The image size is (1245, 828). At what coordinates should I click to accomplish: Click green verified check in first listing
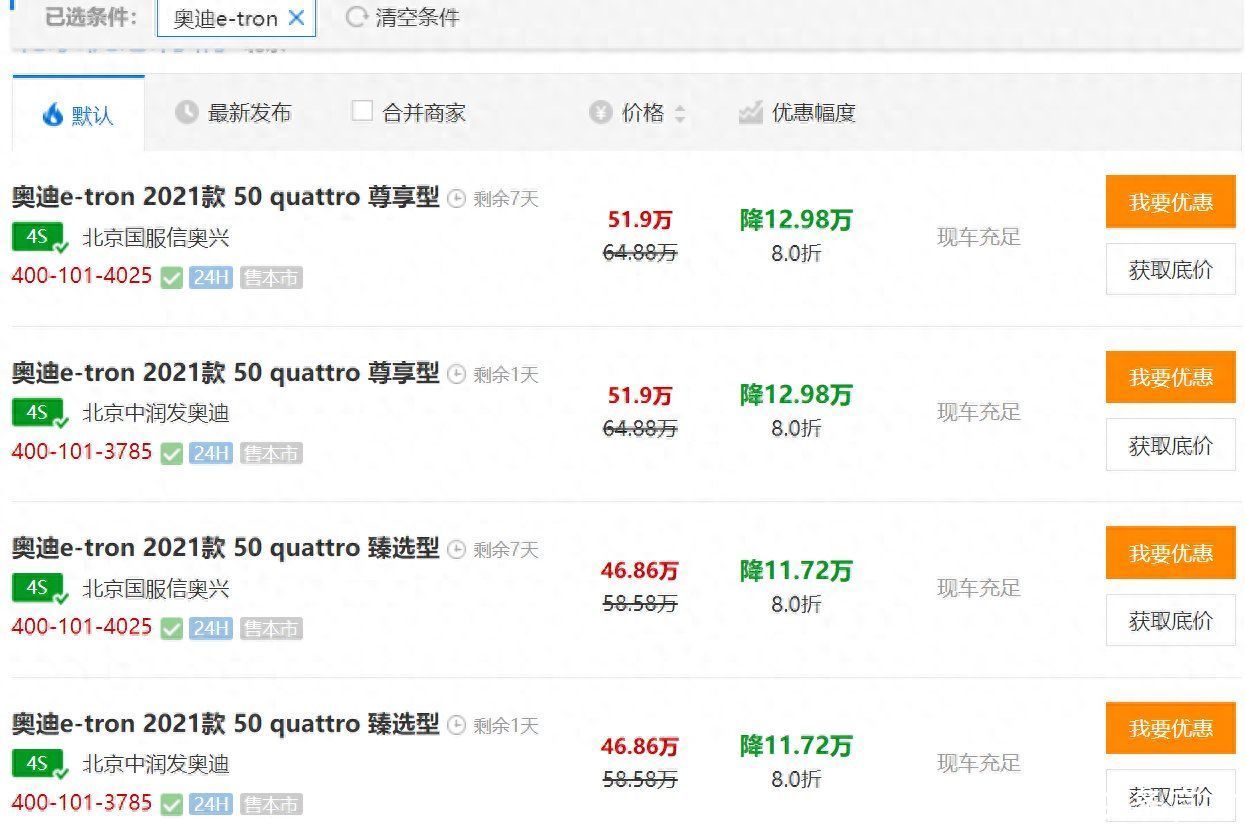click(171, 278)
